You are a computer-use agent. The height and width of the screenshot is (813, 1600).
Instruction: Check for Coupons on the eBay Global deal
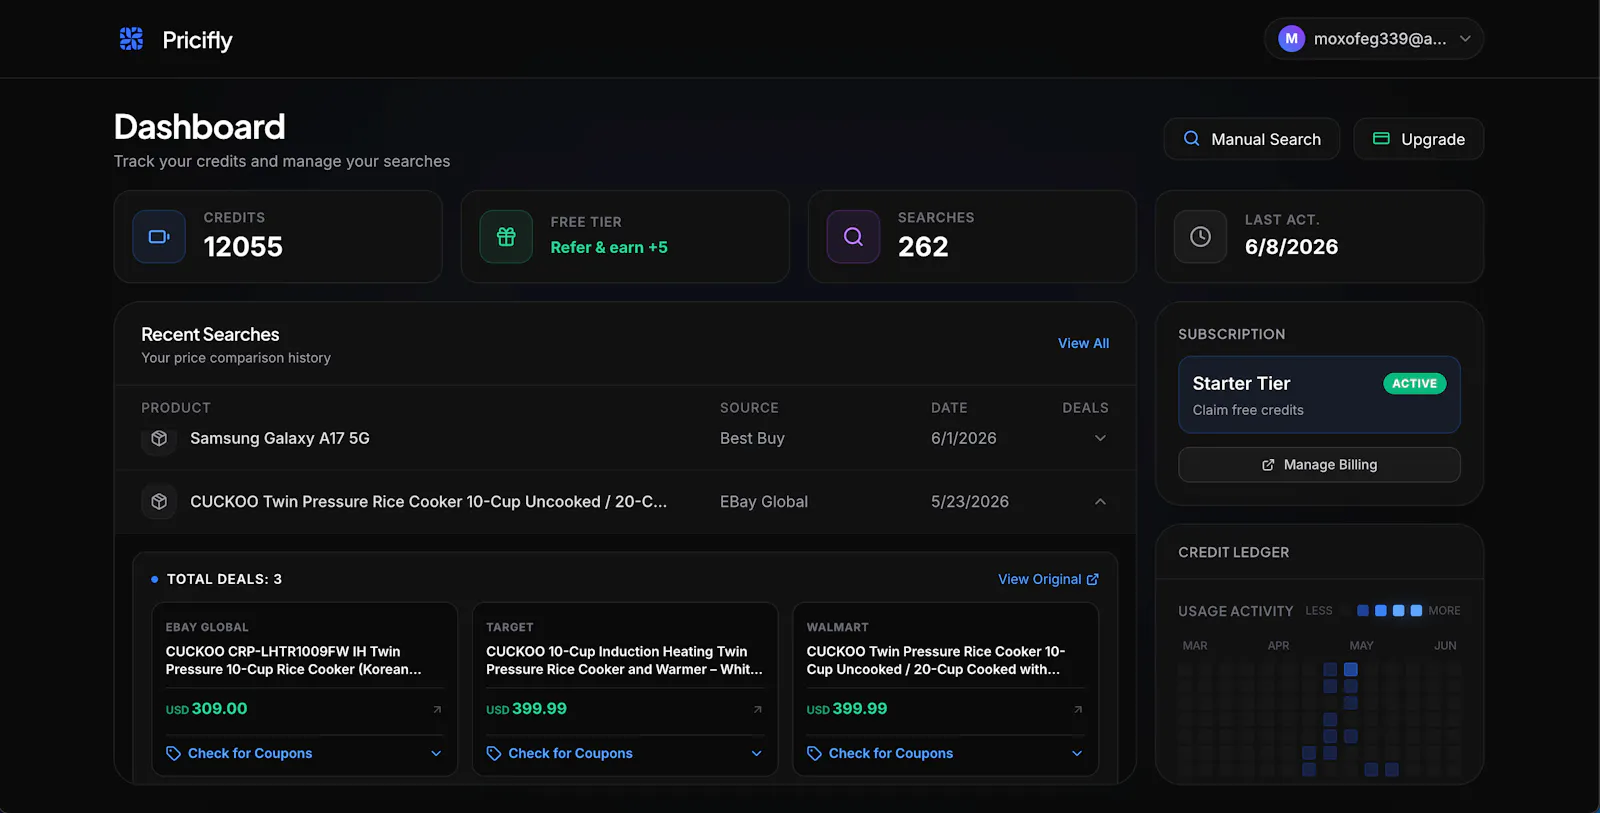250,753
